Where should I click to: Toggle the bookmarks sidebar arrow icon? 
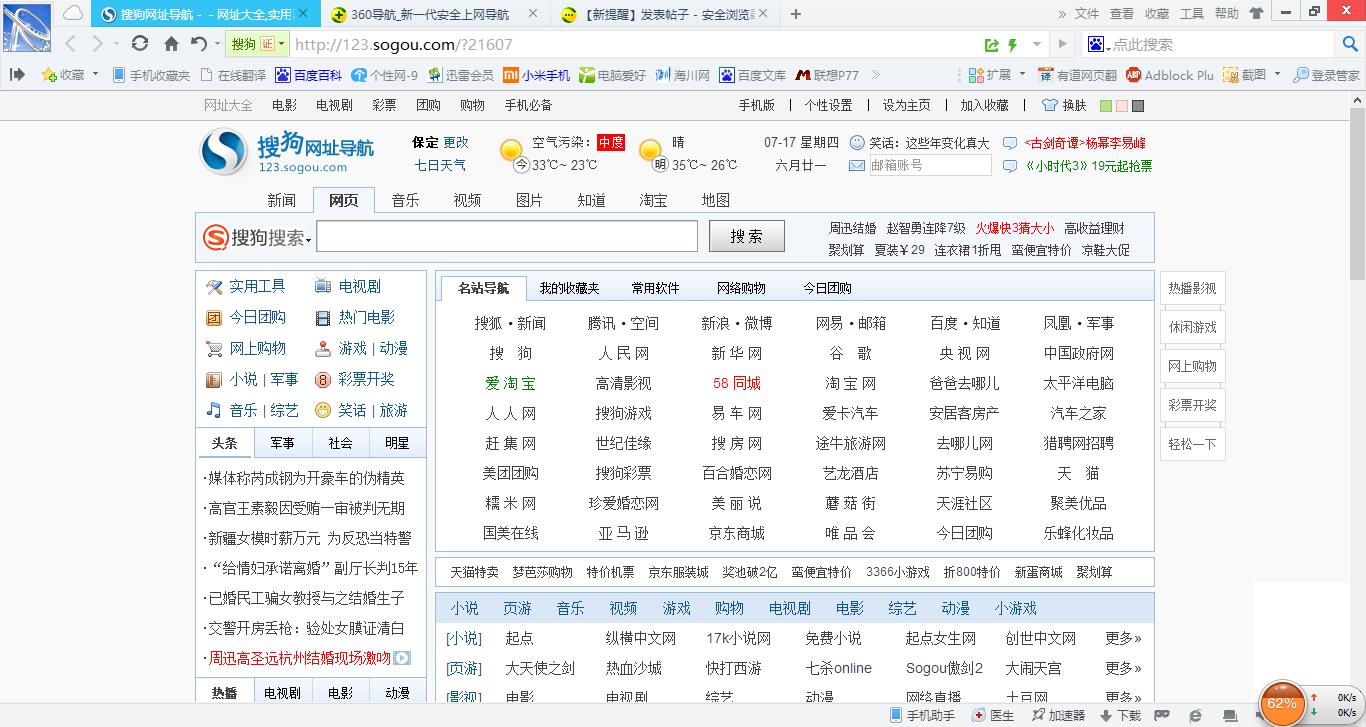[x=17, y=75]
